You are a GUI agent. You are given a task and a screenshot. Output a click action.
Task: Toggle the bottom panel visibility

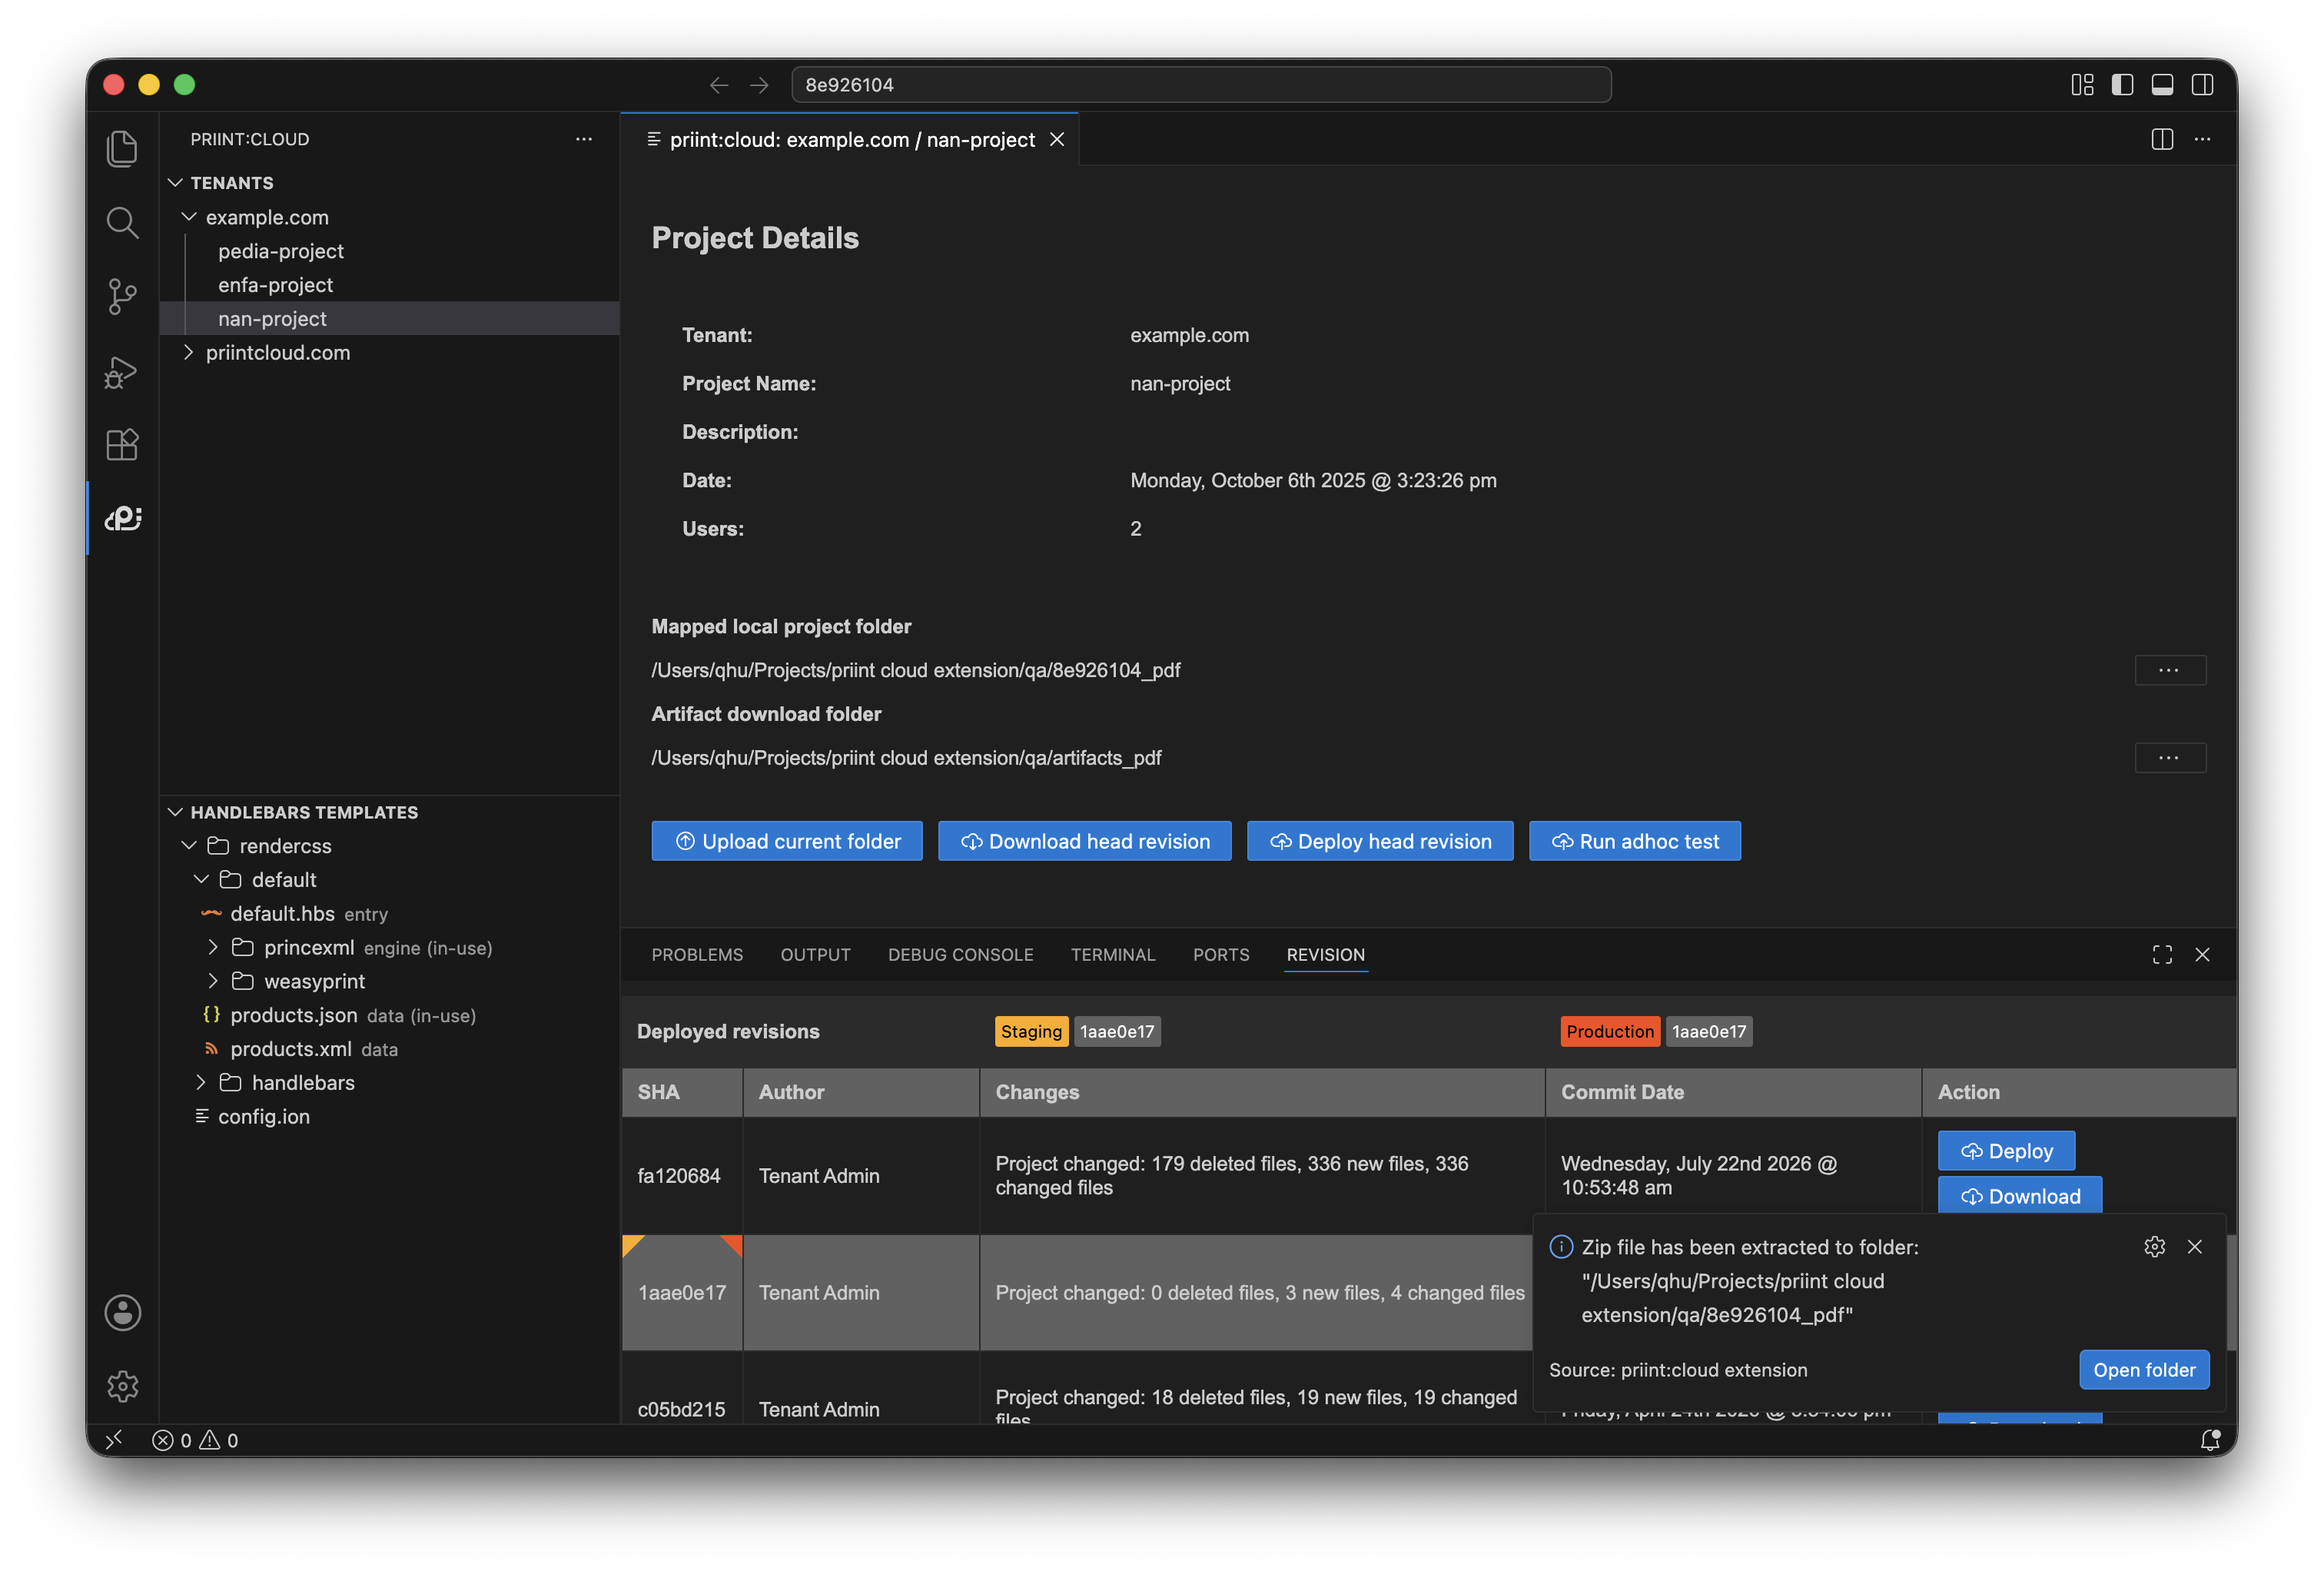click(2162, 85)
